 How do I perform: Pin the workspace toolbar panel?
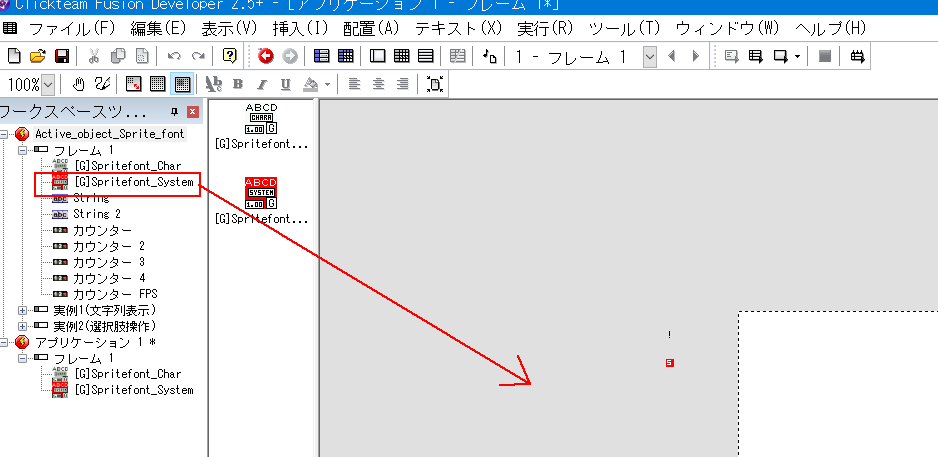175,112
